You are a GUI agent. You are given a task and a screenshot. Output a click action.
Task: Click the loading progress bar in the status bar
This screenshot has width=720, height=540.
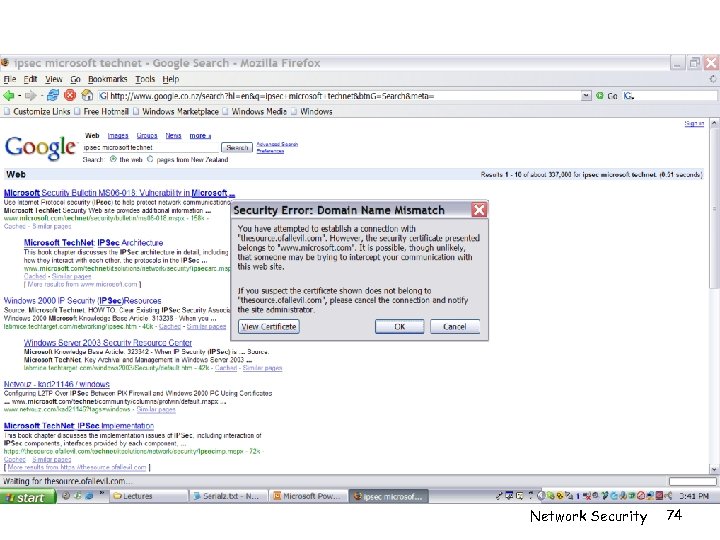coord(692,481)
